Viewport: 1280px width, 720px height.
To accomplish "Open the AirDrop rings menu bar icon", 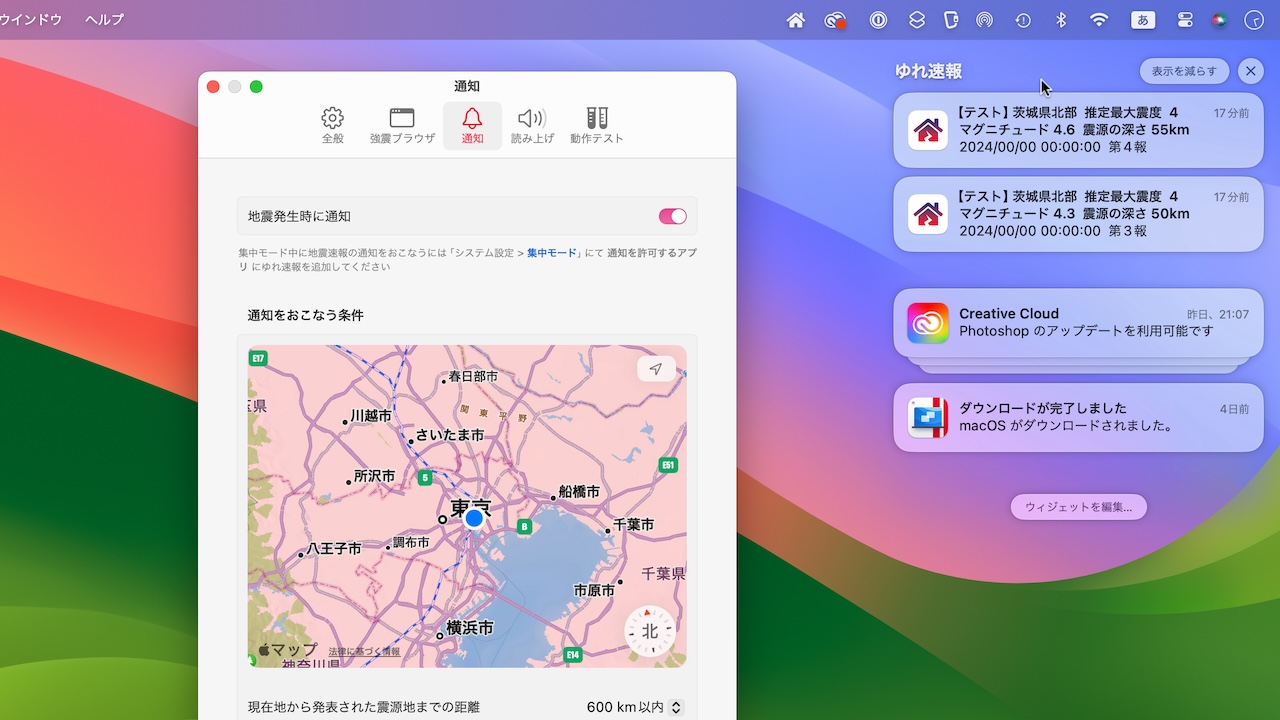I will coord(984,20).
